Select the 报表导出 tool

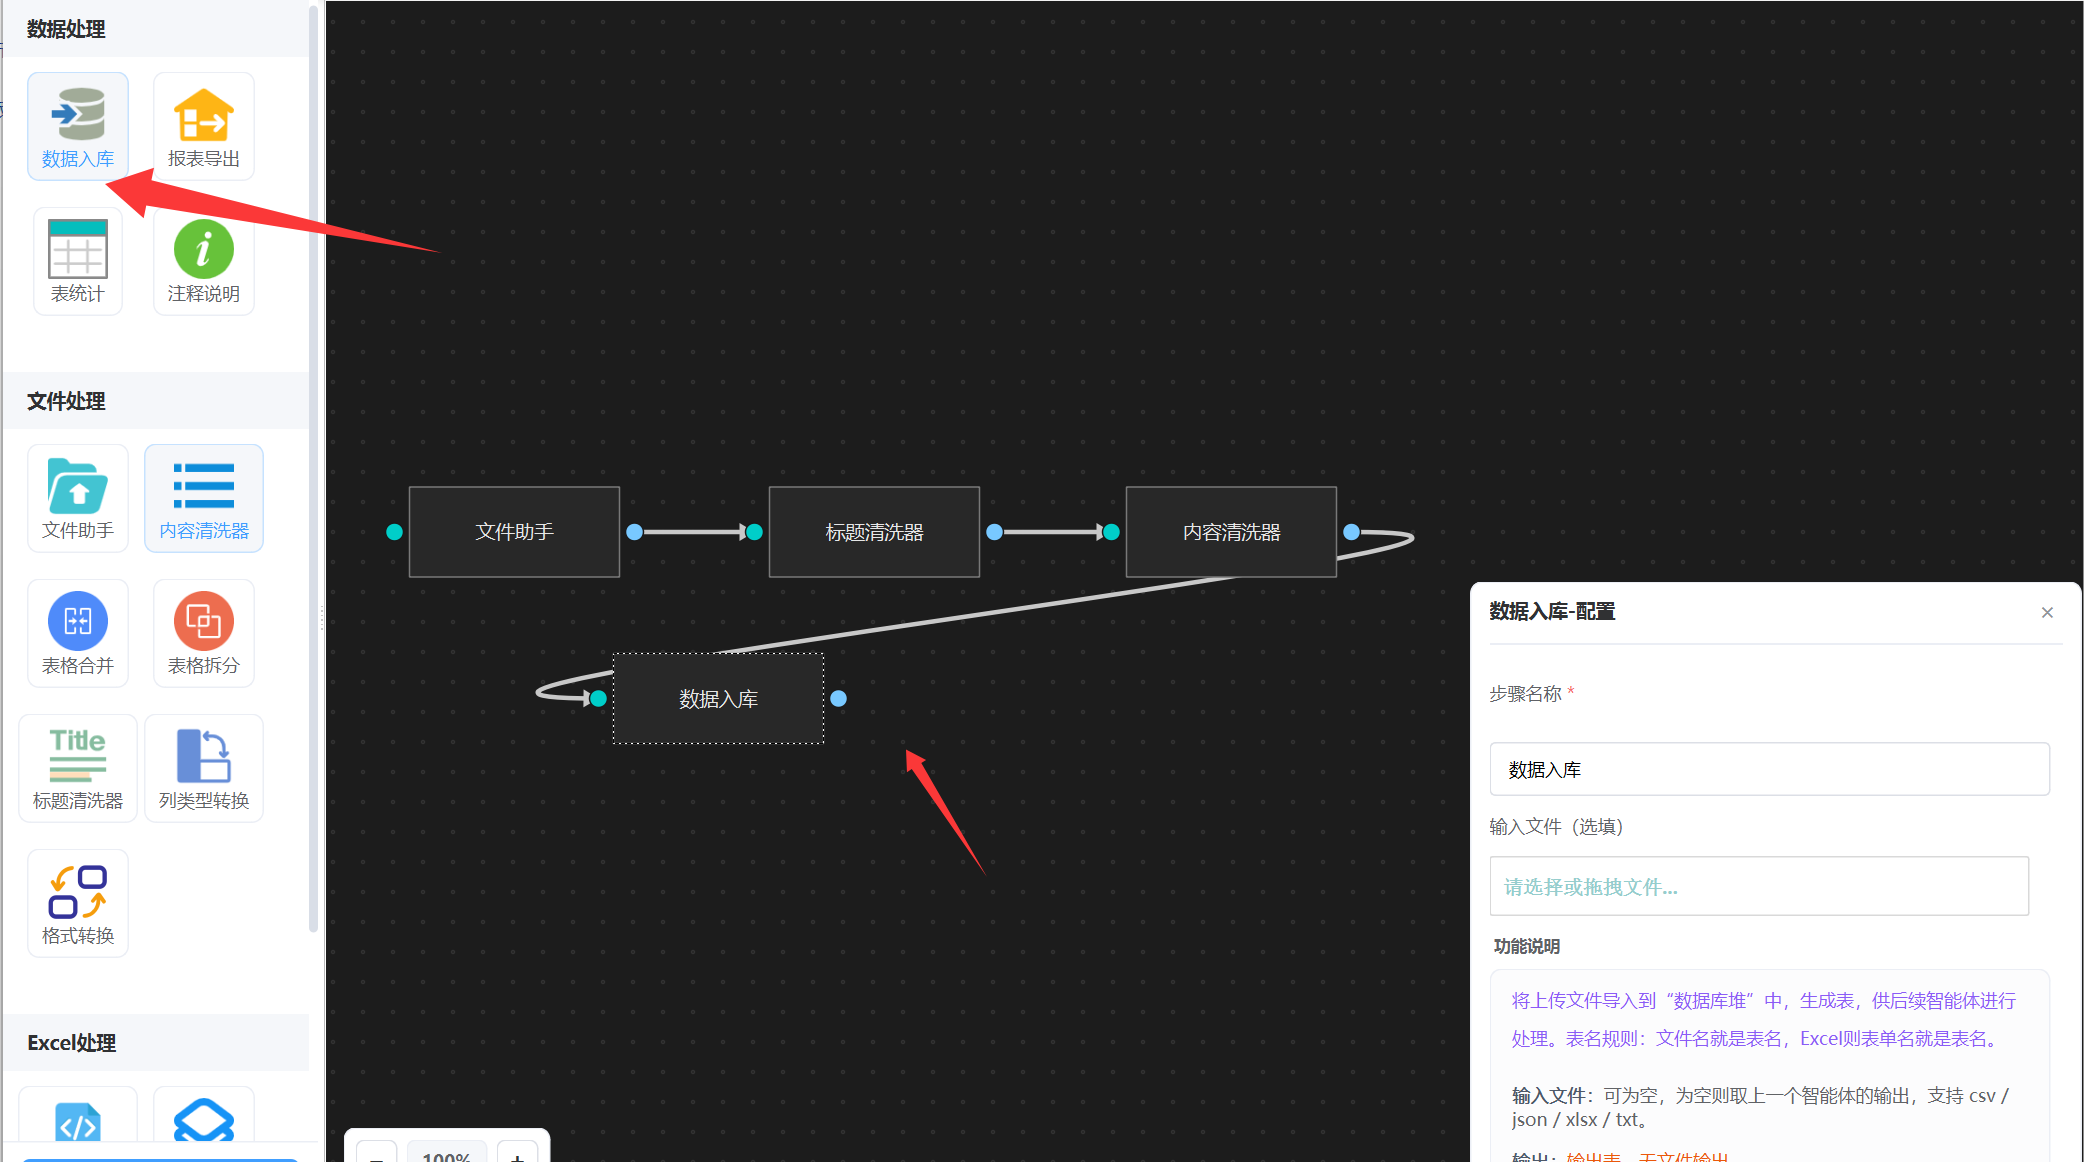point(204,126)
